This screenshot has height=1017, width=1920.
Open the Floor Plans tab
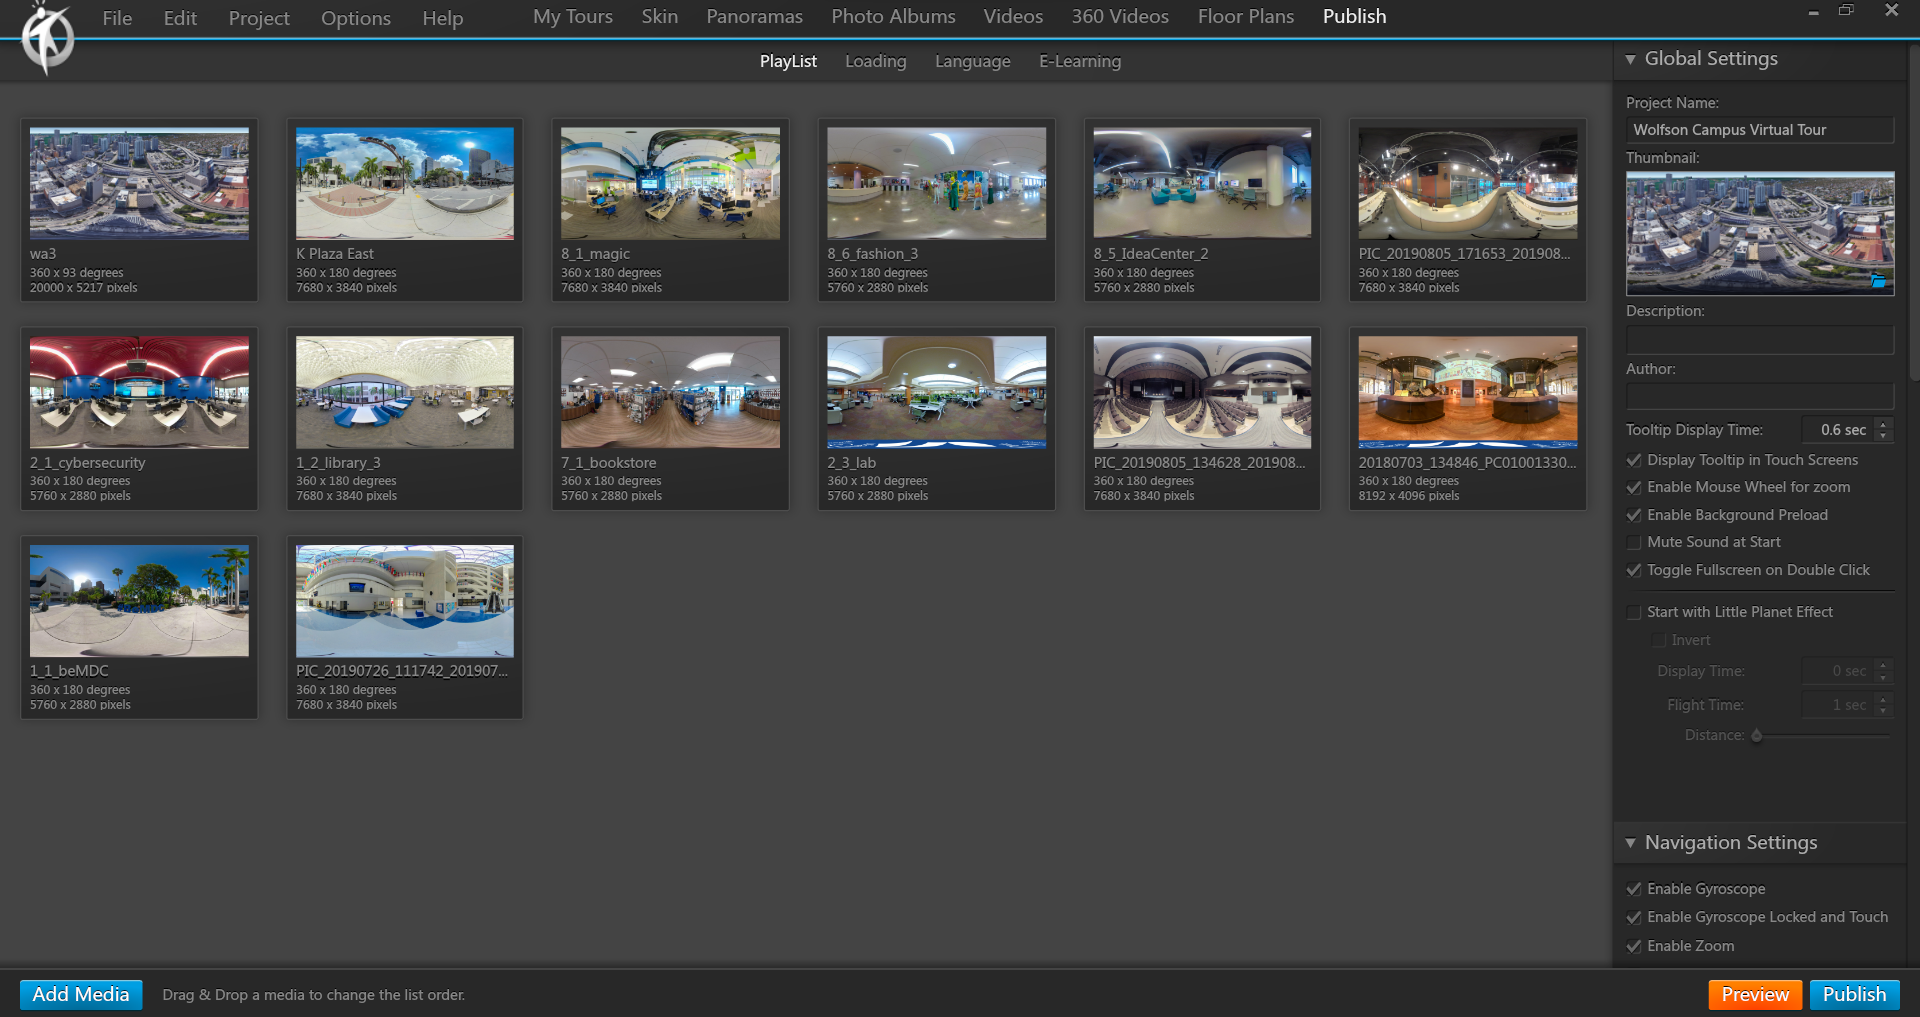pos(1245,17)
